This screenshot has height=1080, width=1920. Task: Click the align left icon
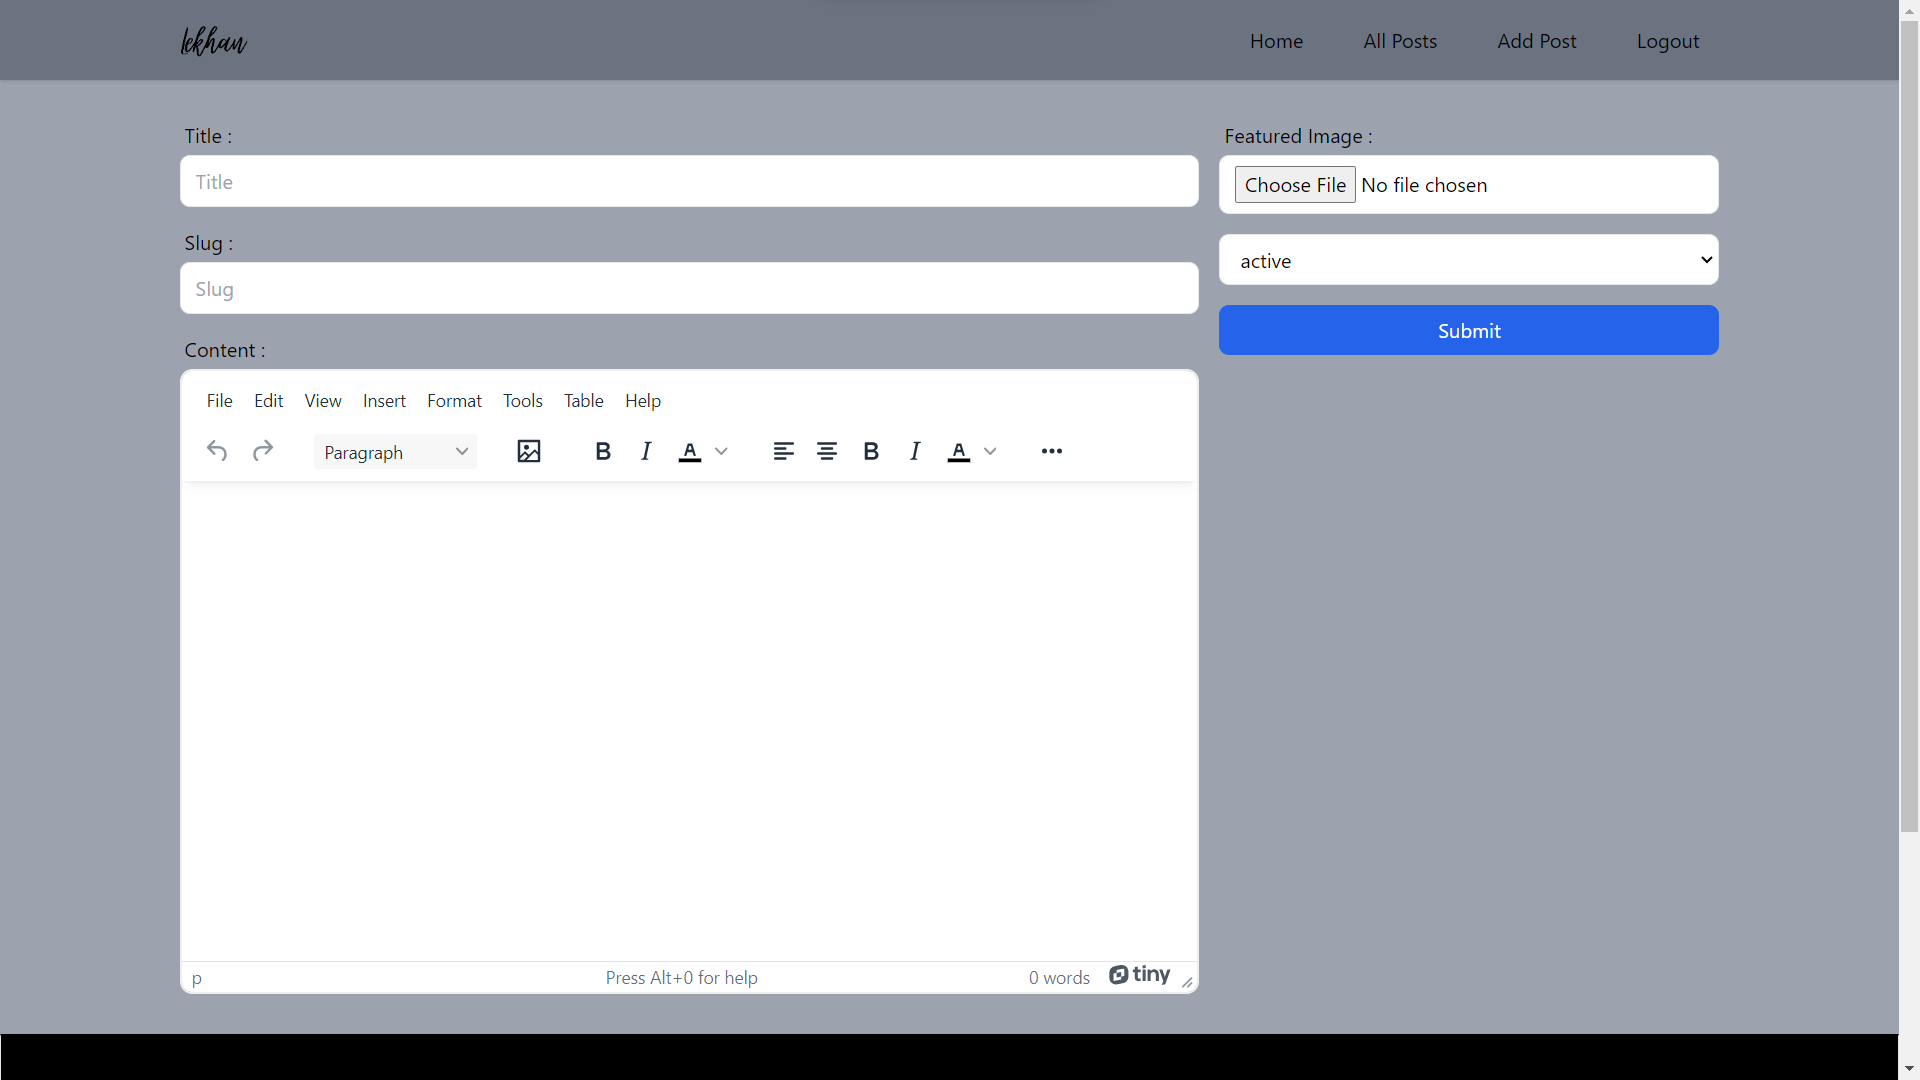784,451
